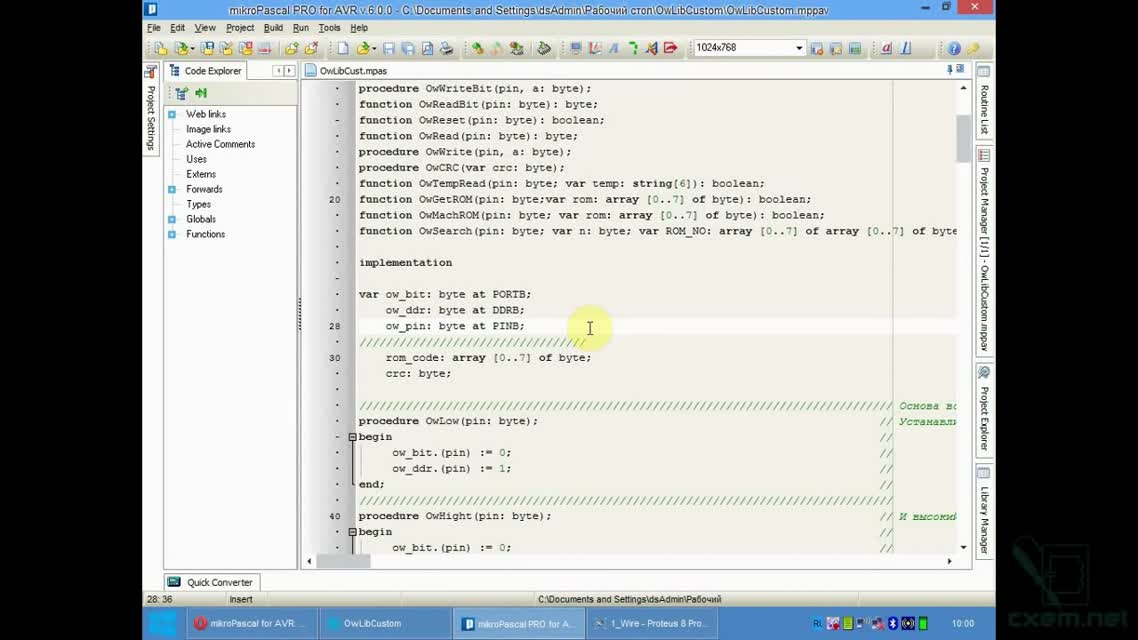
Task: Click the italic 'a' font options icon
Action: 886,49
